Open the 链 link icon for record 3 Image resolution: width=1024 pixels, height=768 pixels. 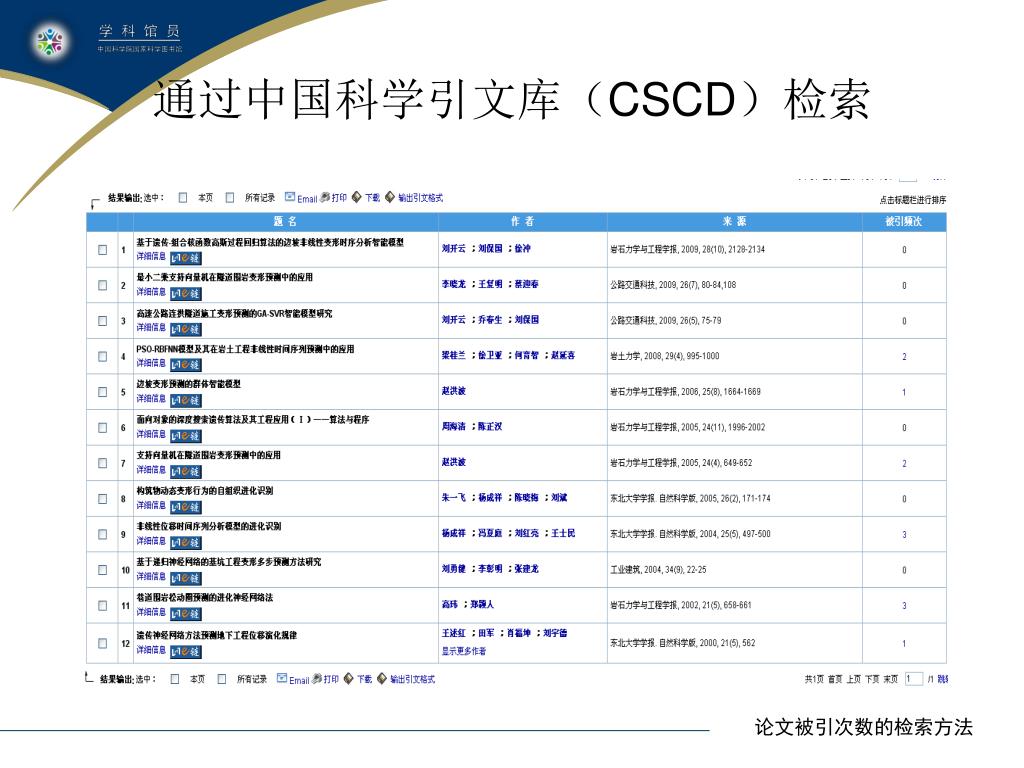(x=185, y=329)
